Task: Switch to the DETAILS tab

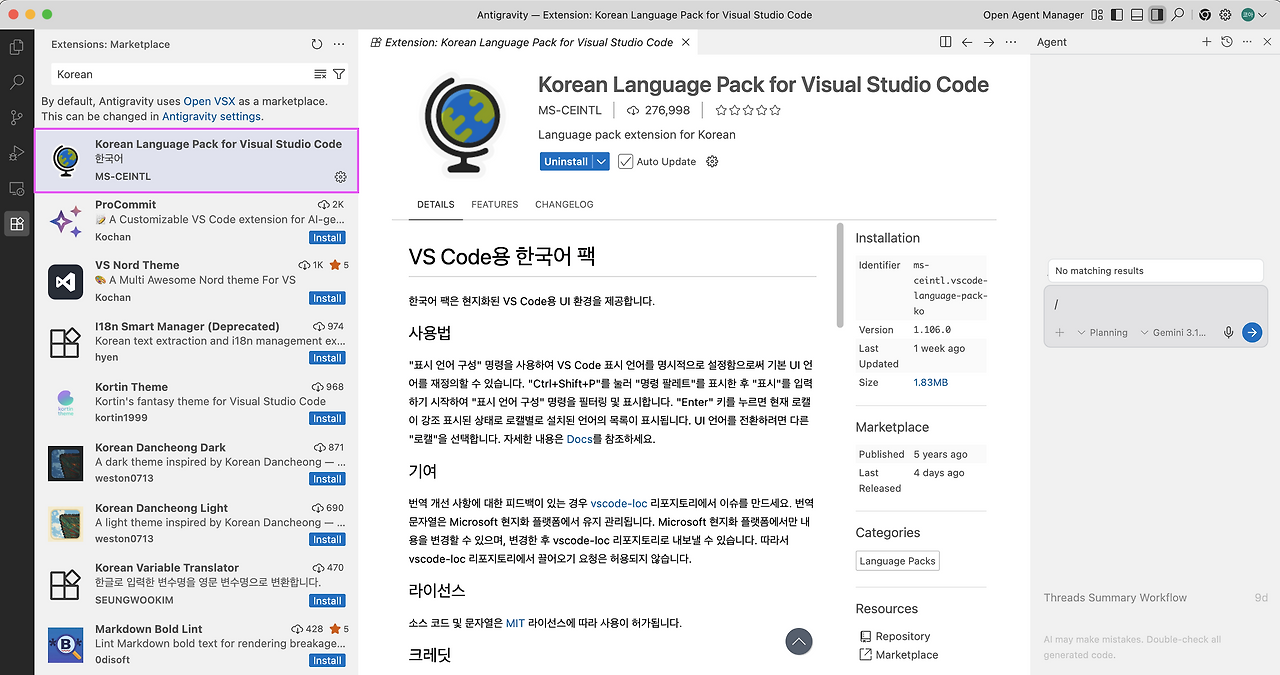Action: click(x=435, y=204)
